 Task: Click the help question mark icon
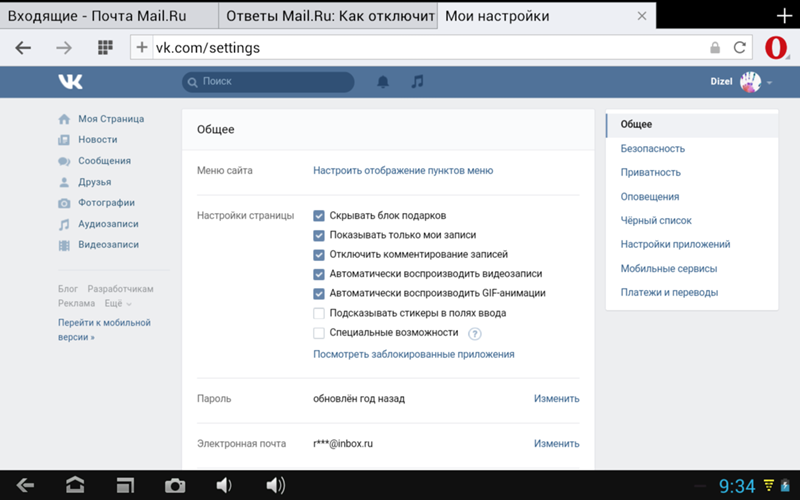475,333
